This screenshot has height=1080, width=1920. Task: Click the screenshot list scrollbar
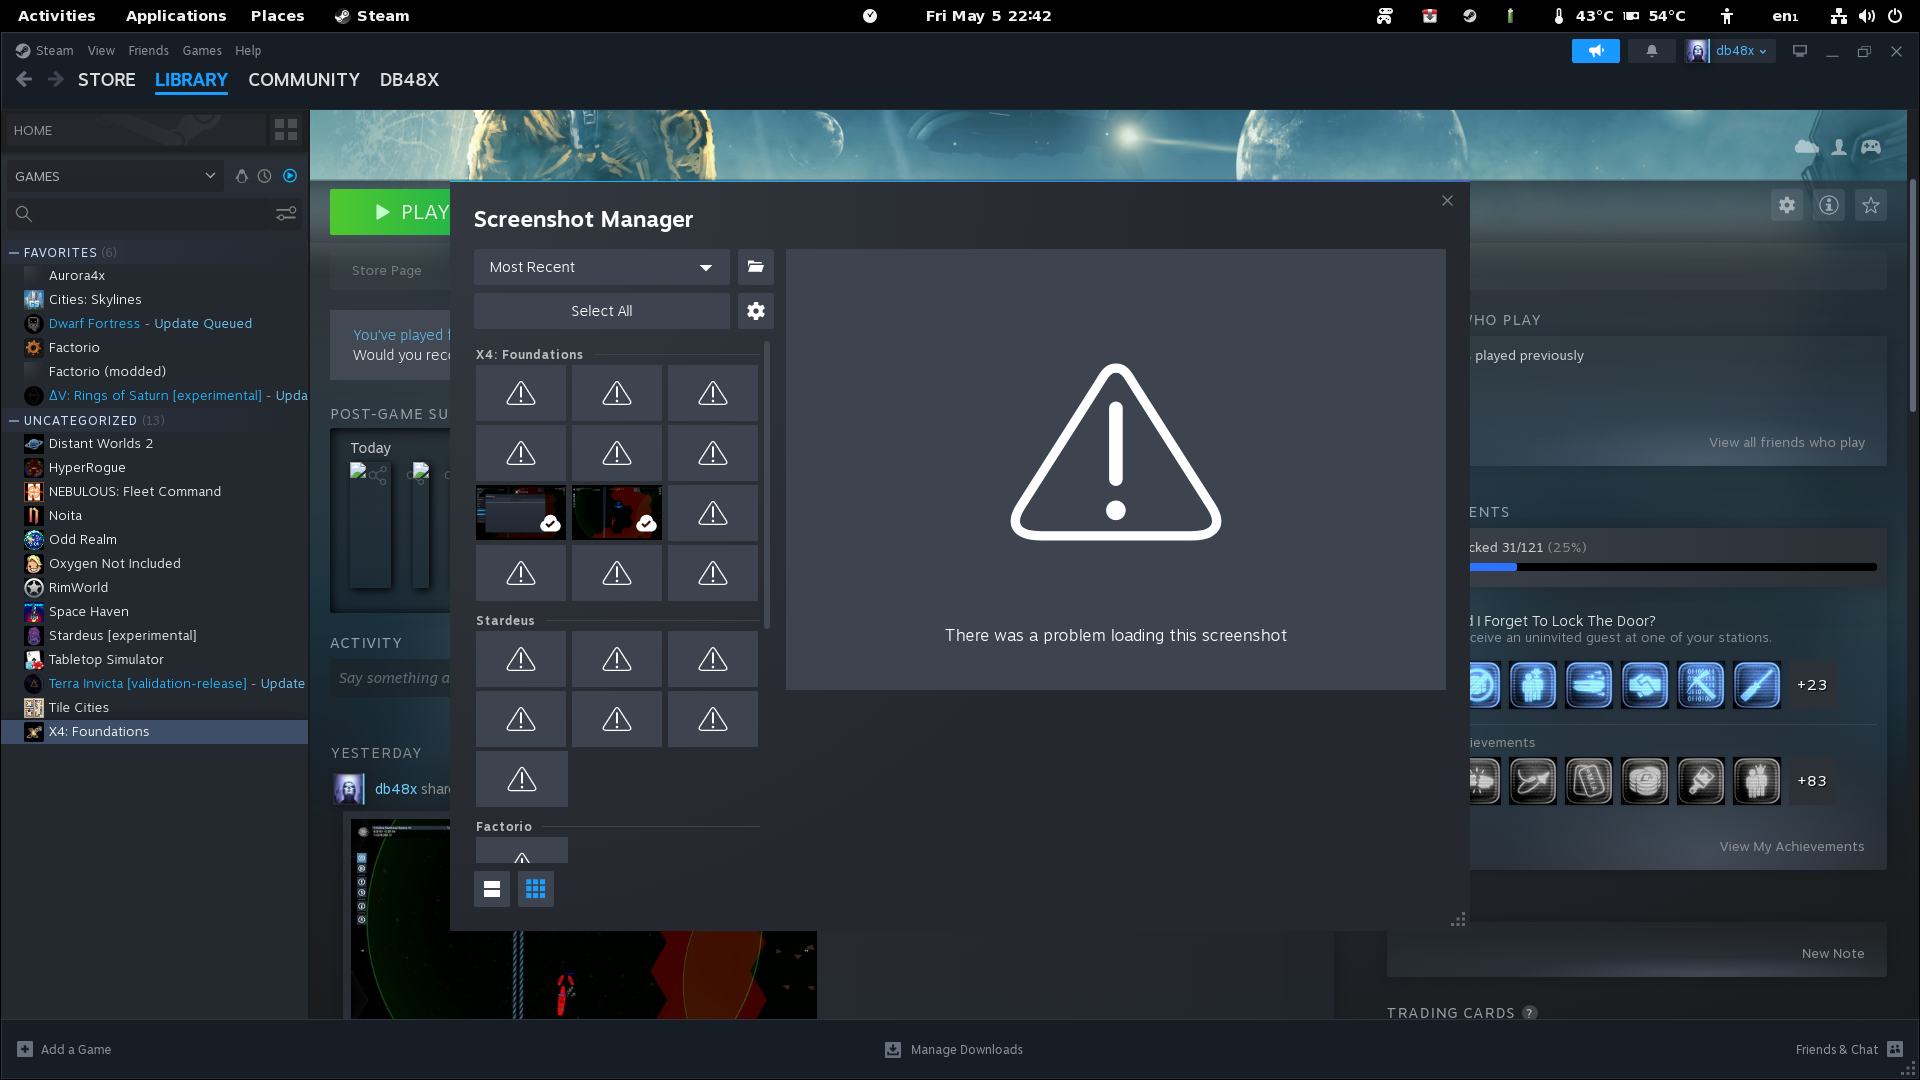tap(767, 485)
